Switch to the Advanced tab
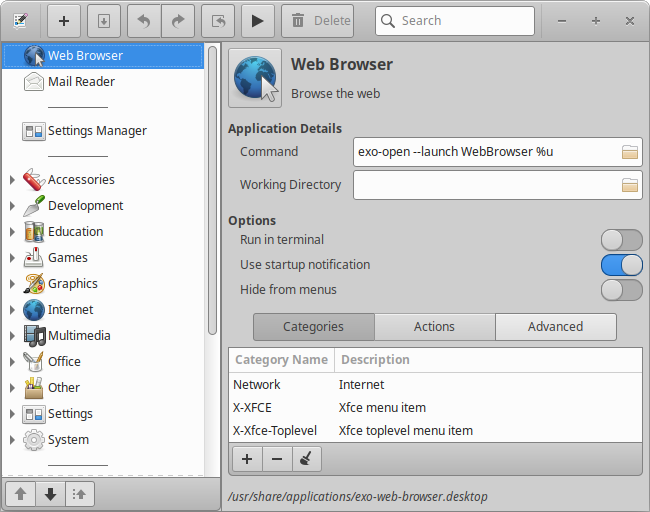The width and height of the screenshot is (650, 512). tap(555, 327)
